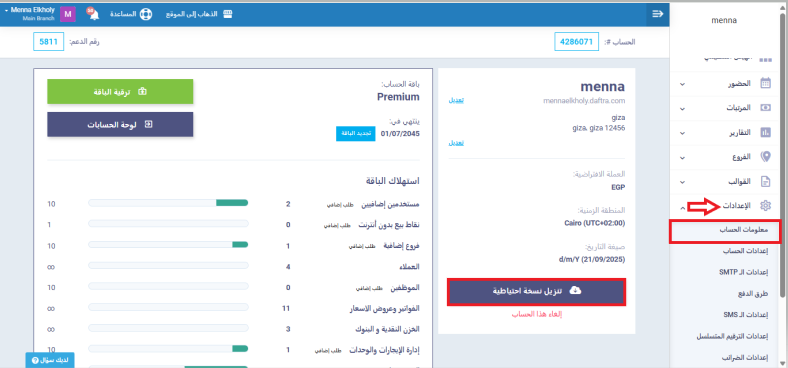Viewport: 788px width, 368px height.
Task: Expand the التقارير menu chevron
Action: 682,133
